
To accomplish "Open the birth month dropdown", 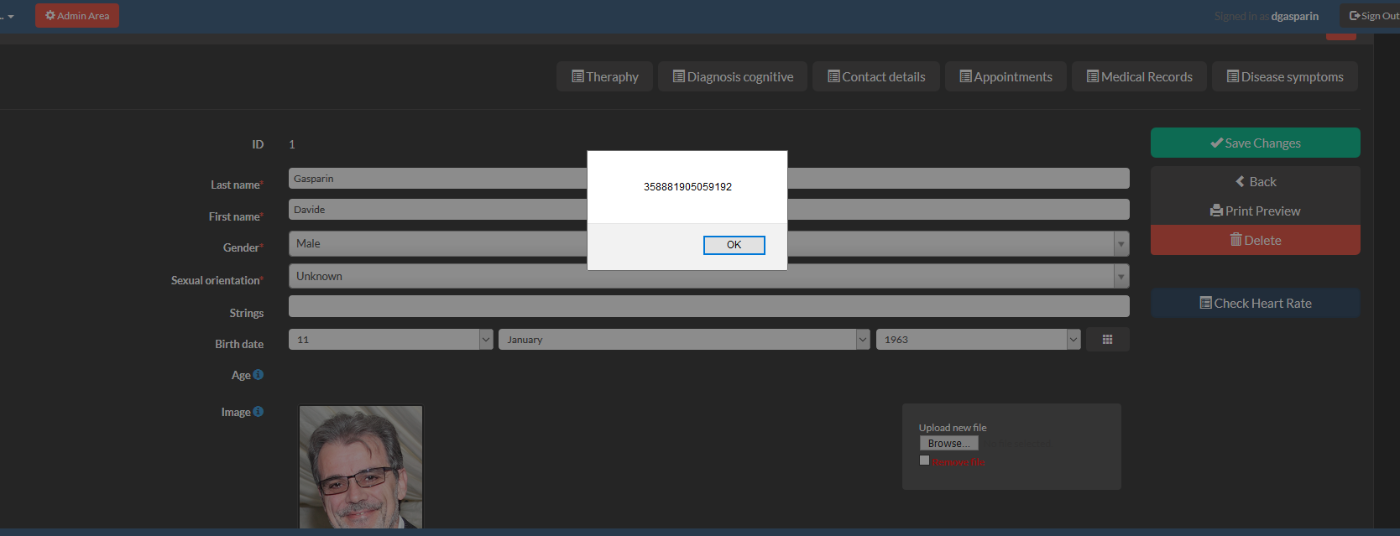I will click(x=685, y=339).
